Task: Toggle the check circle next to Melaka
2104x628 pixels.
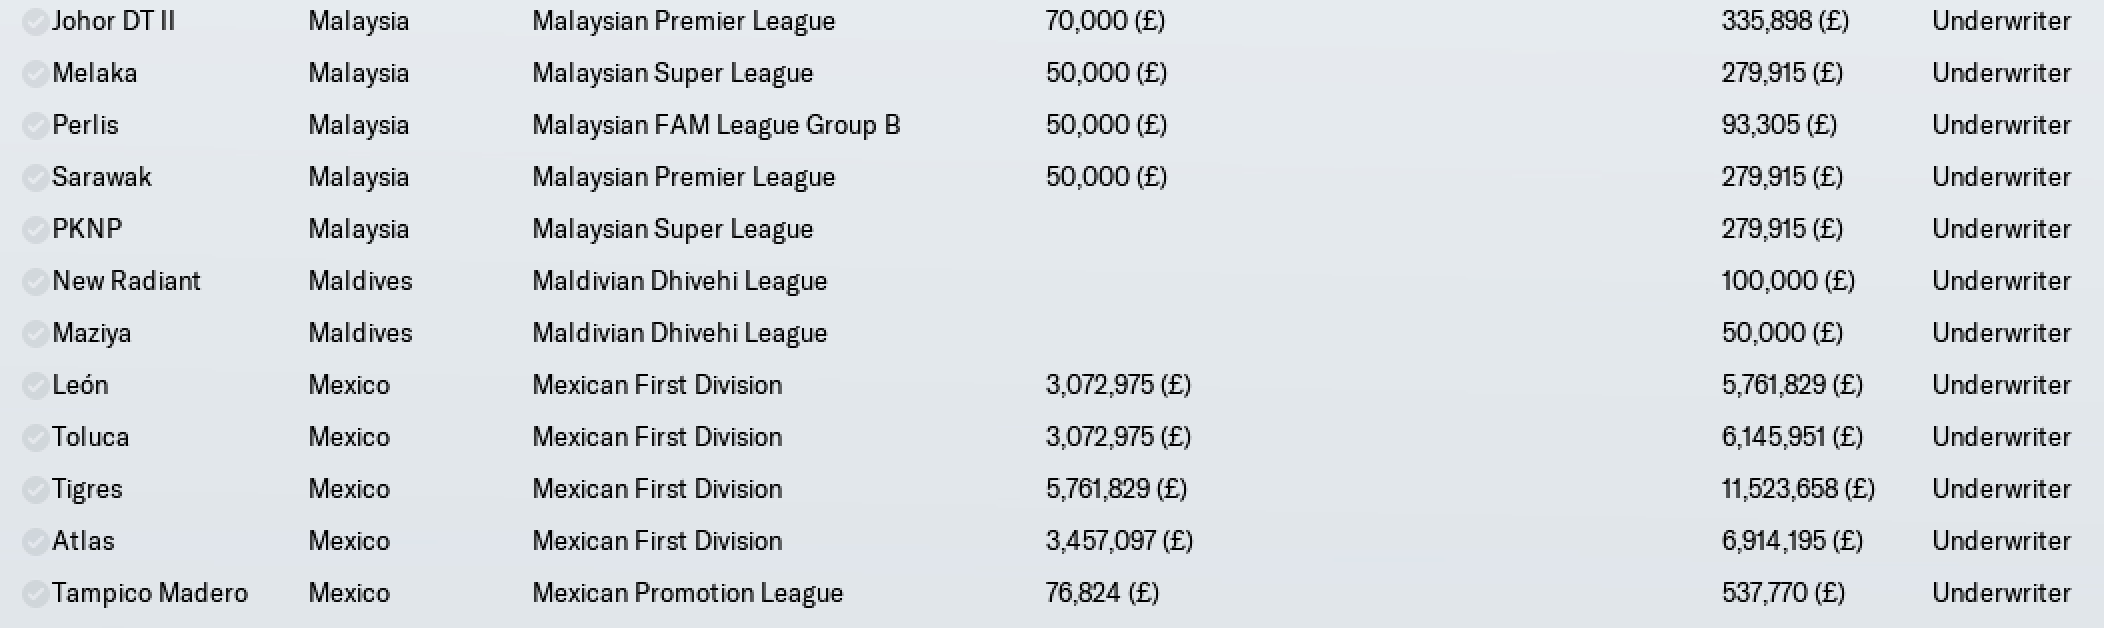Action: point(35,74)
